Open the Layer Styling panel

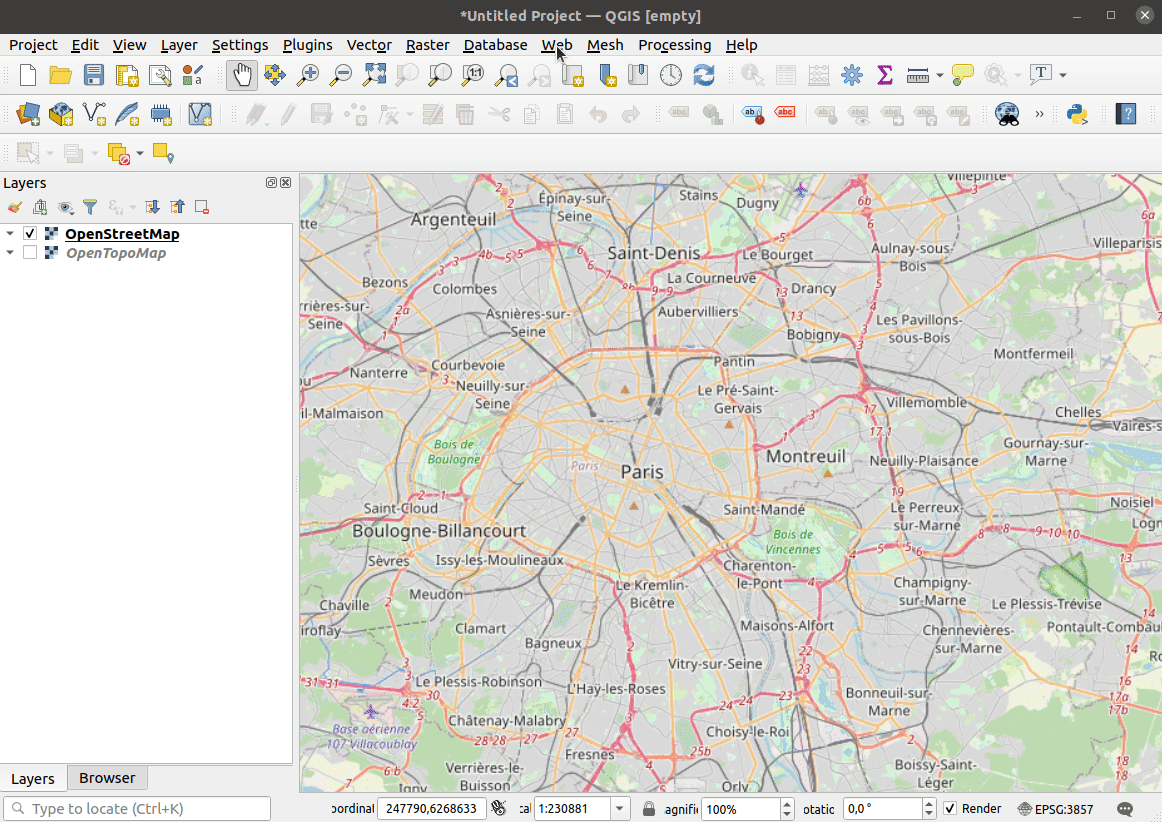[14, 207]
